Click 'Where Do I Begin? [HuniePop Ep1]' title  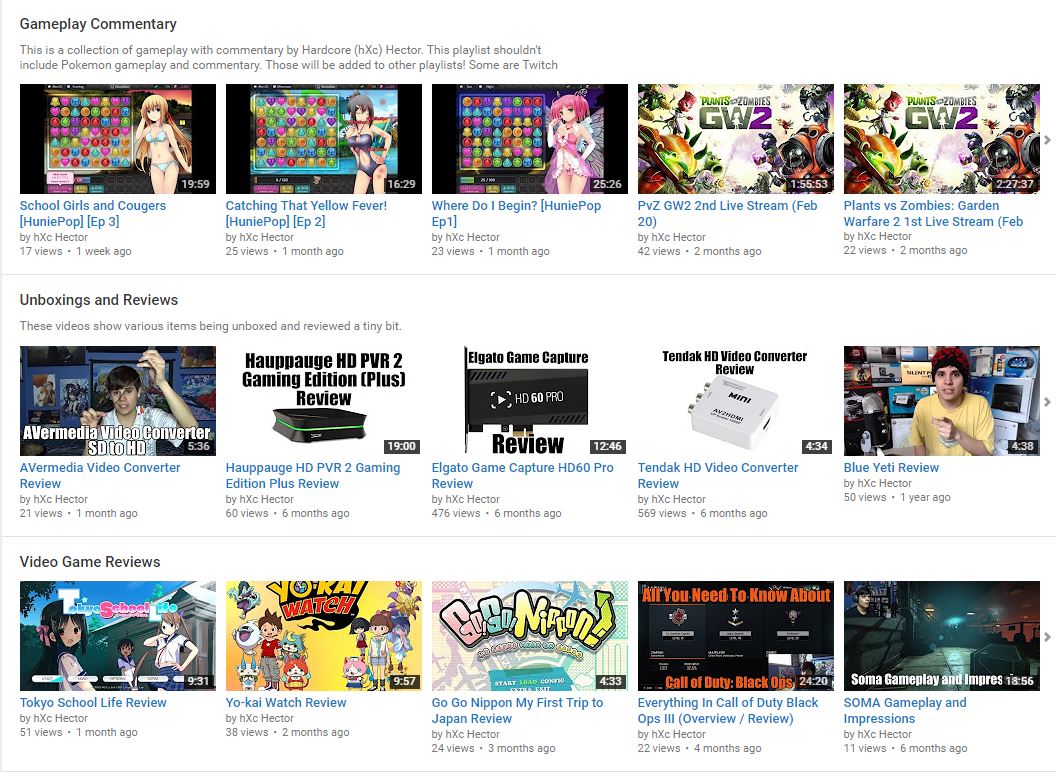517,214
